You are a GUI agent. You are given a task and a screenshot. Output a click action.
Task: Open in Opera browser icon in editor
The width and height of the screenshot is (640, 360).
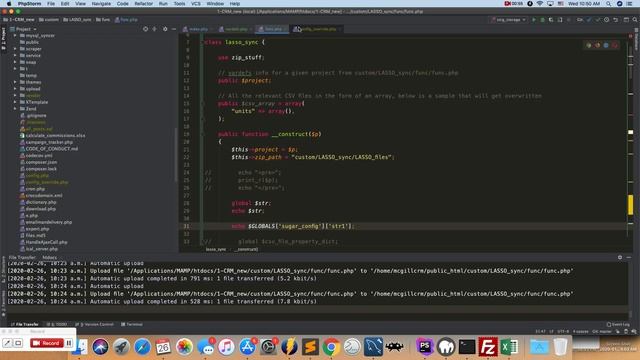click(615, 45)
